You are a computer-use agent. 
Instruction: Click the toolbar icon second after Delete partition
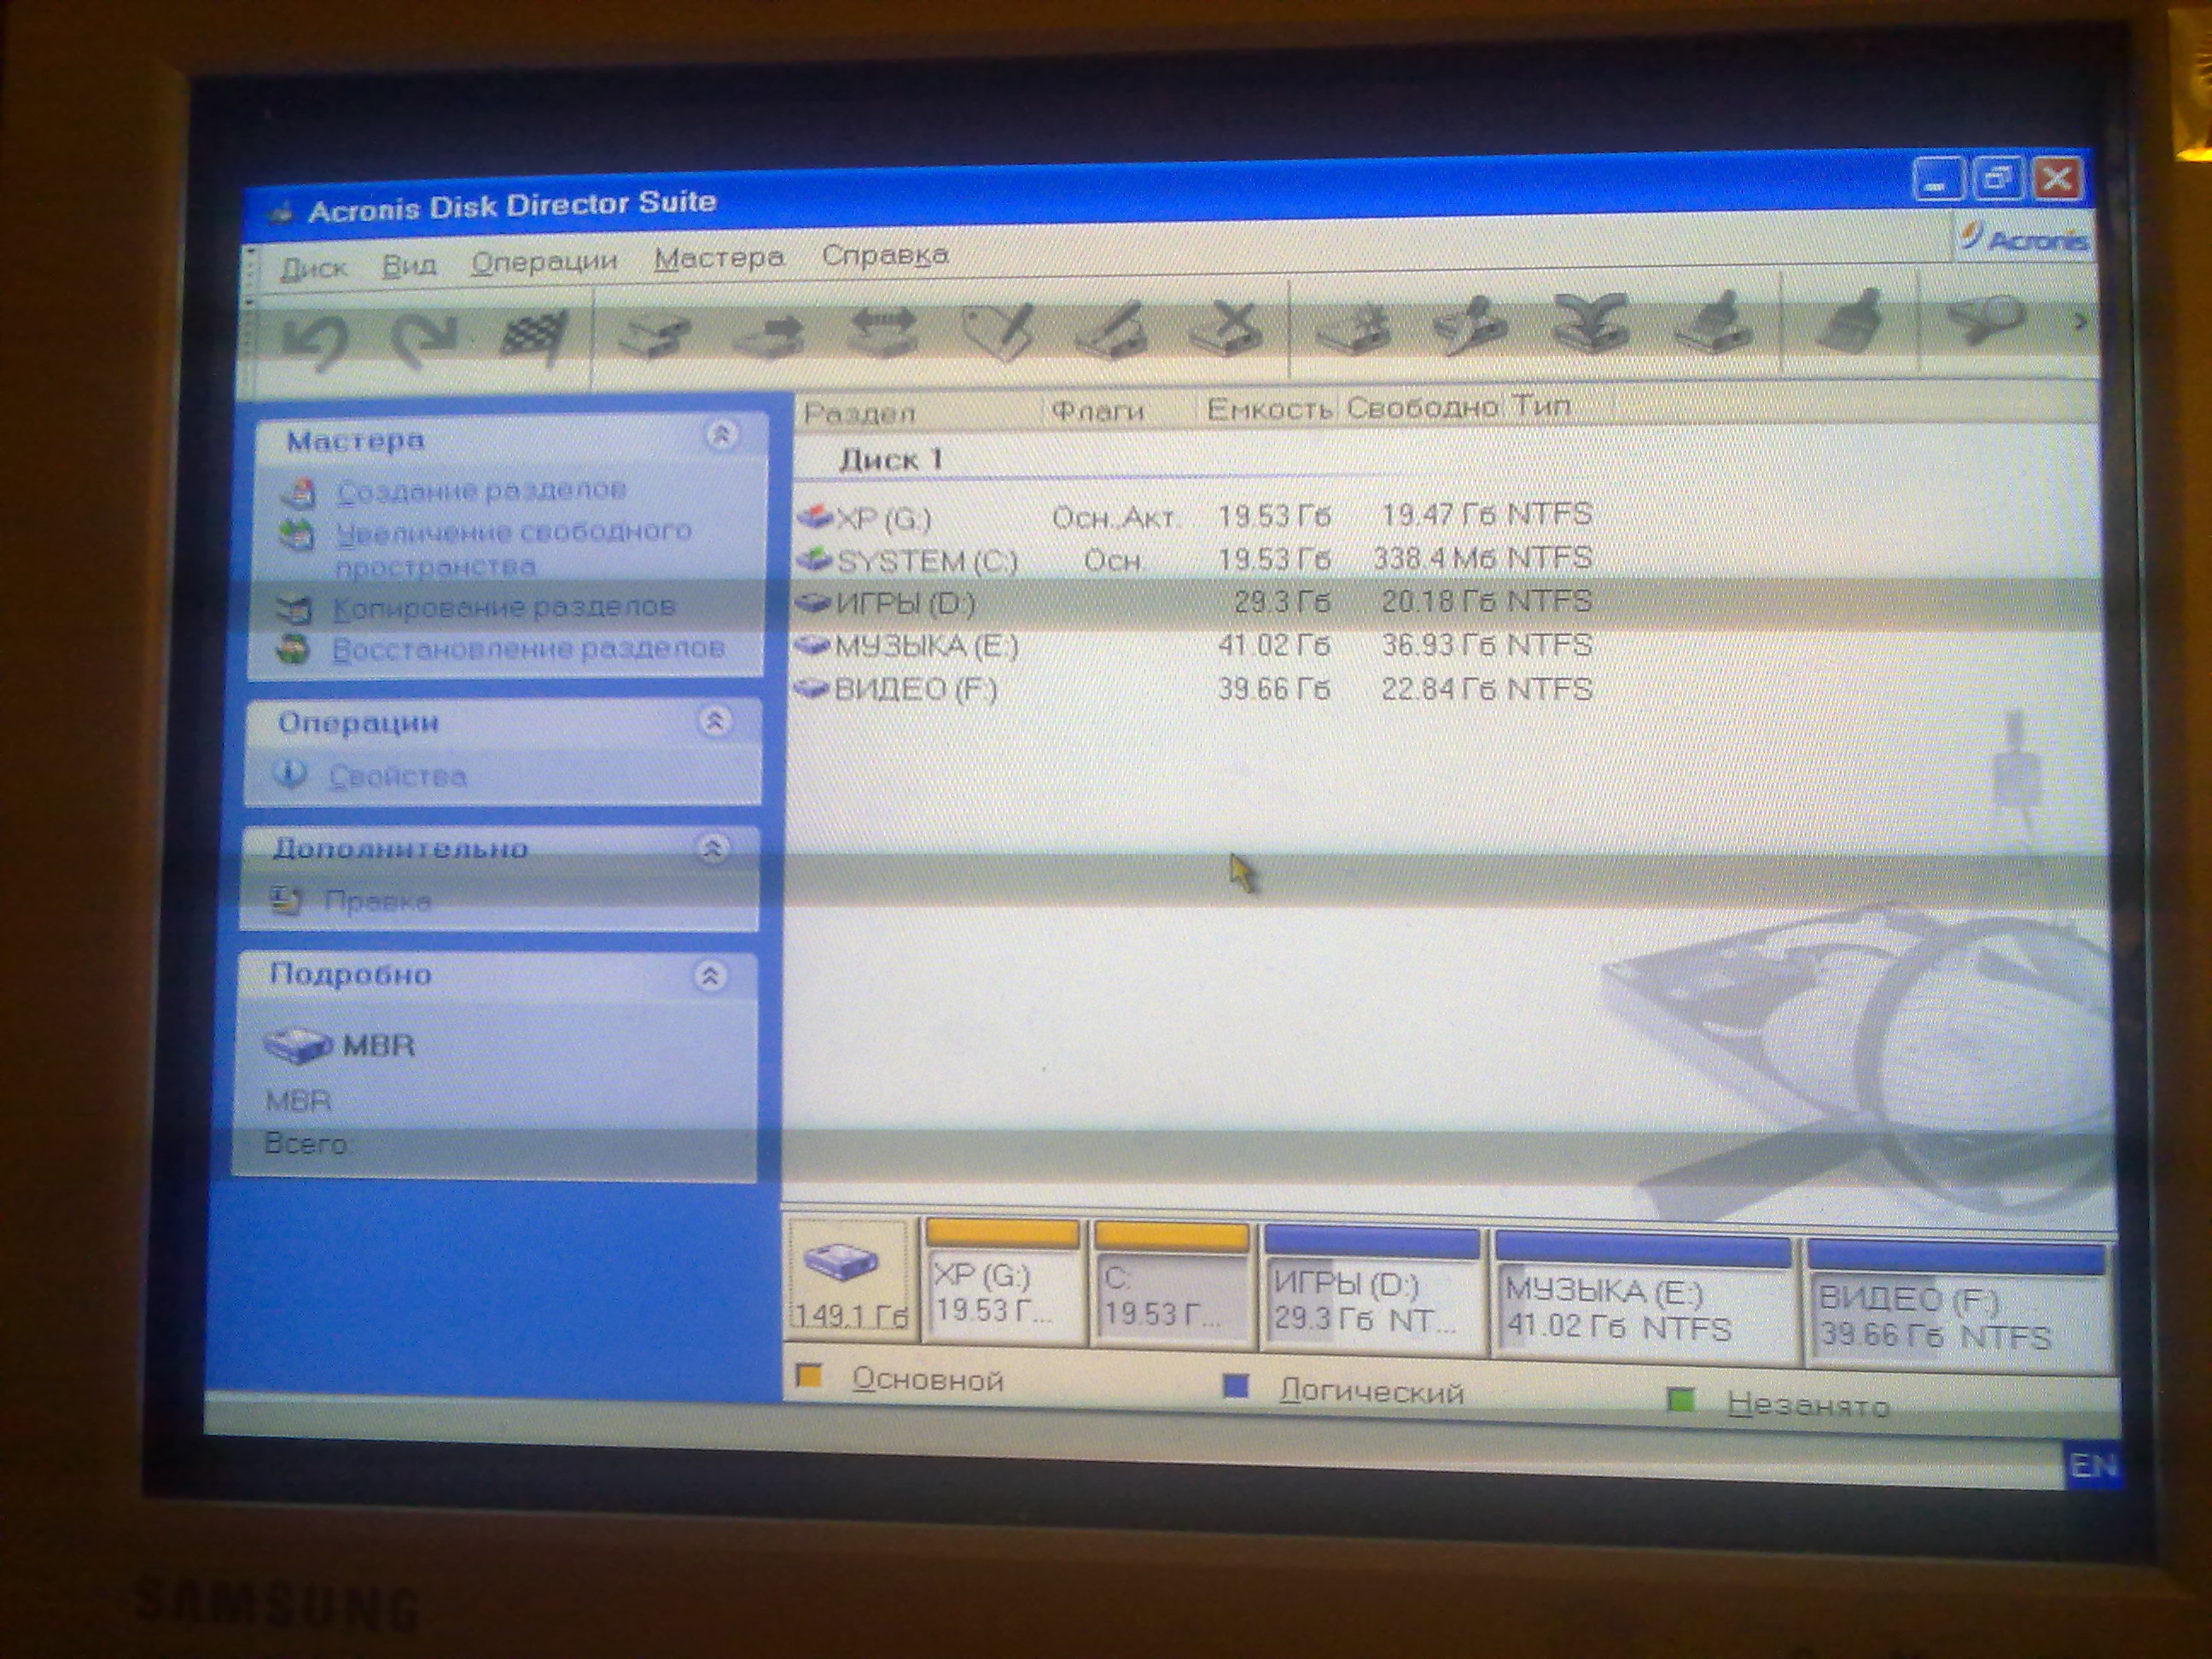coord(1470,323)
